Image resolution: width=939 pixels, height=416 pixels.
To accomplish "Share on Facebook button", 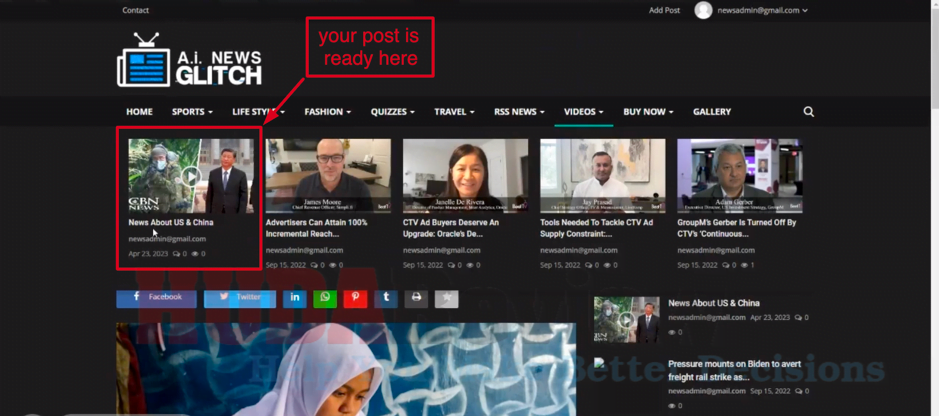I will coord(156,299).
